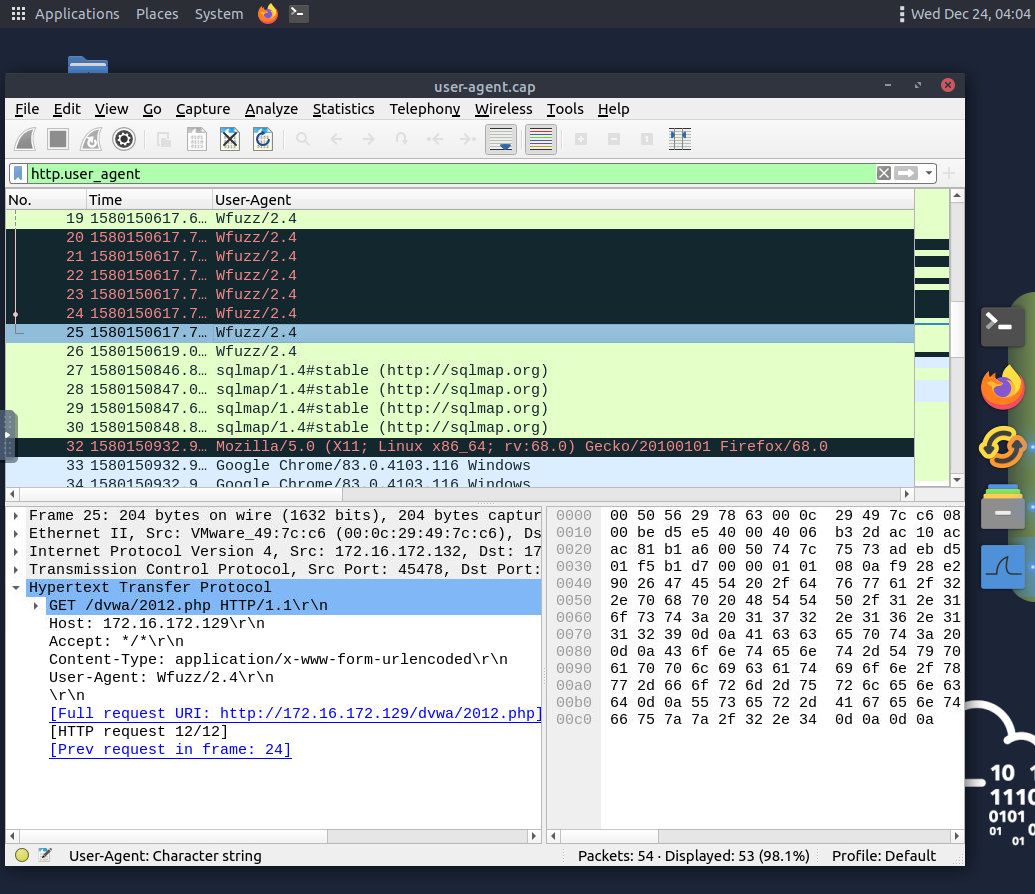
Task: Find a packet with magnifier icon
Action: click(303, 139)
